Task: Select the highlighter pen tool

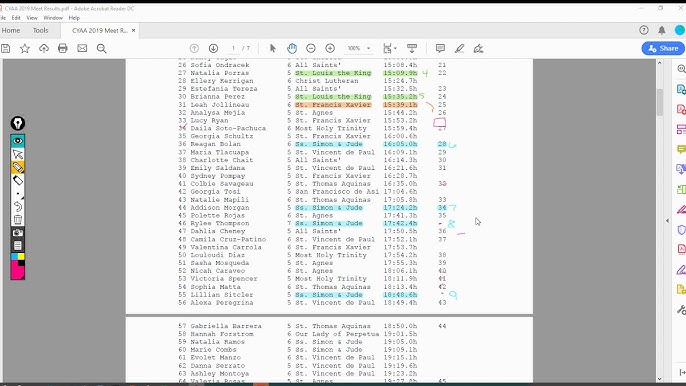Action: 459,49
